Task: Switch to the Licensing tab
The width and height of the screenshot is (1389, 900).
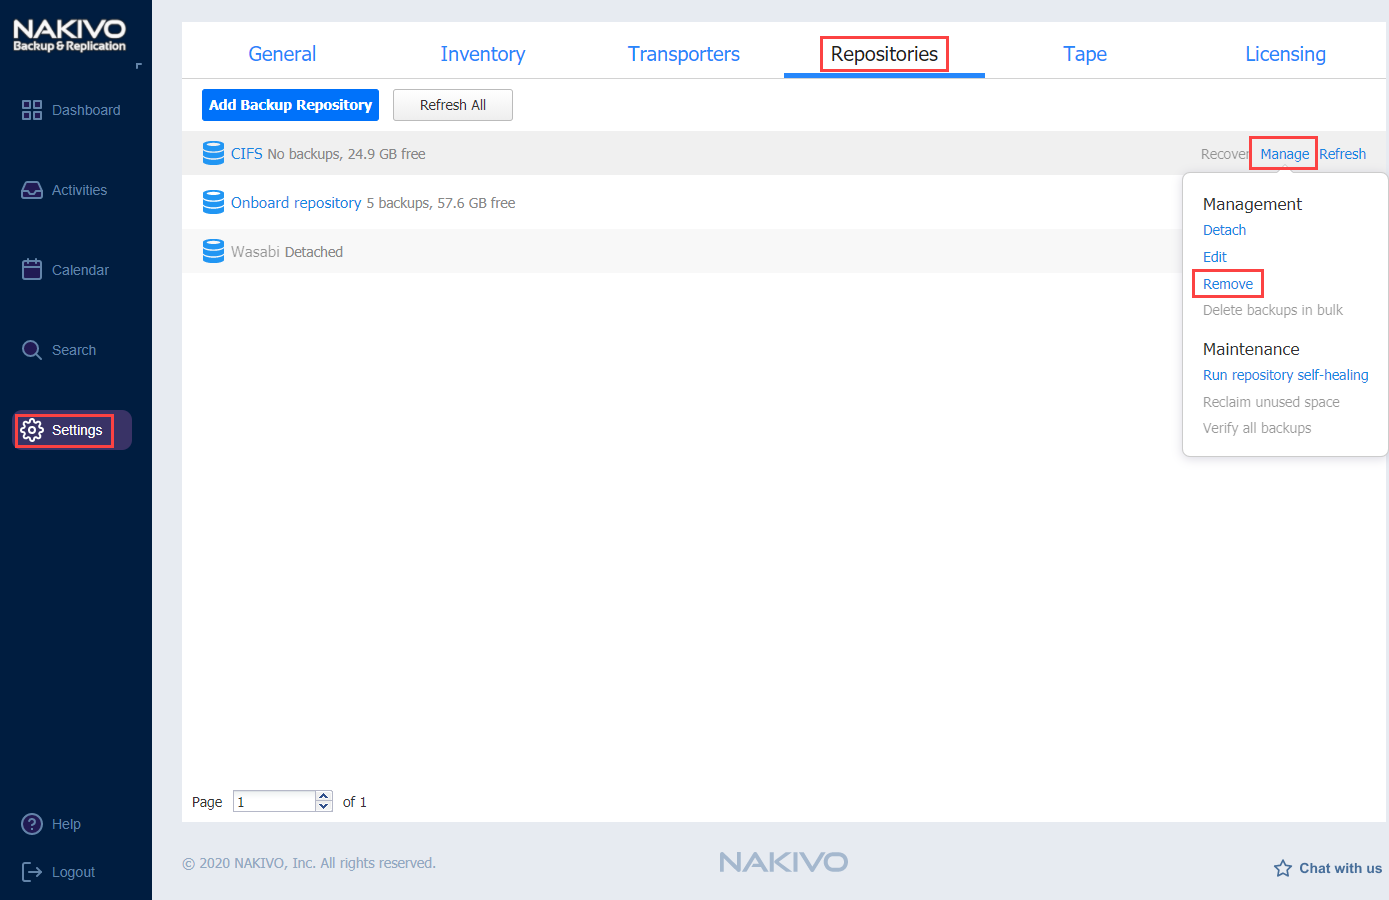Action: 1285,54
